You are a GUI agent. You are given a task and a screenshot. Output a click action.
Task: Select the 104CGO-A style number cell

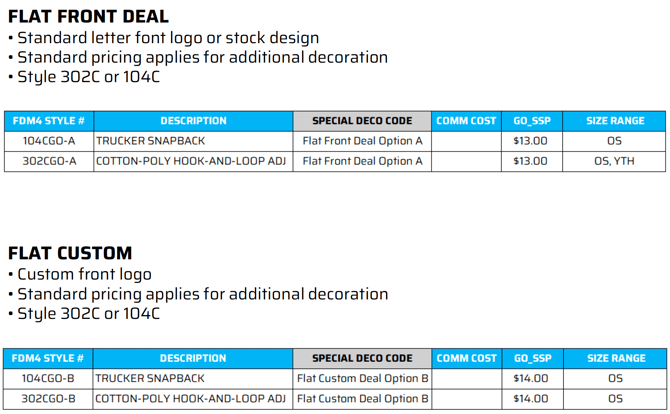click(49, 141)
